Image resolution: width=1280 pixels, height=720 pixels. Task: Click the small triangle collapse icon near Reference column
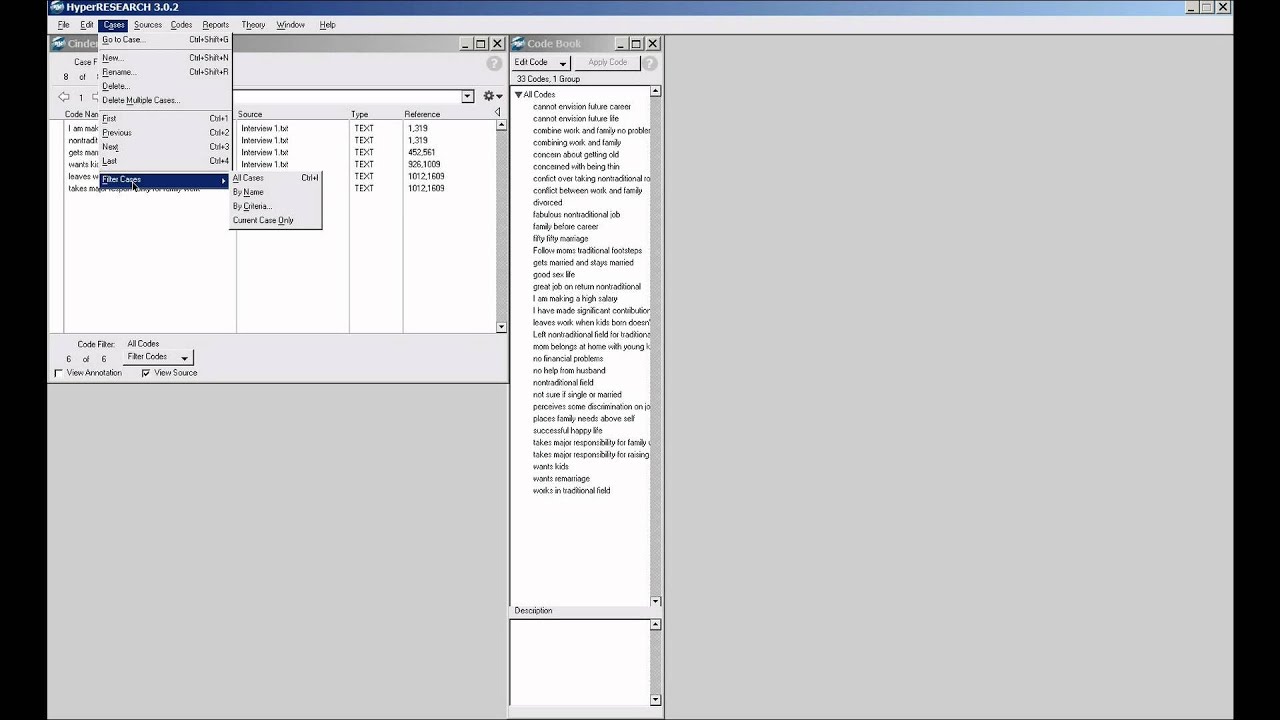pos(498,113)
